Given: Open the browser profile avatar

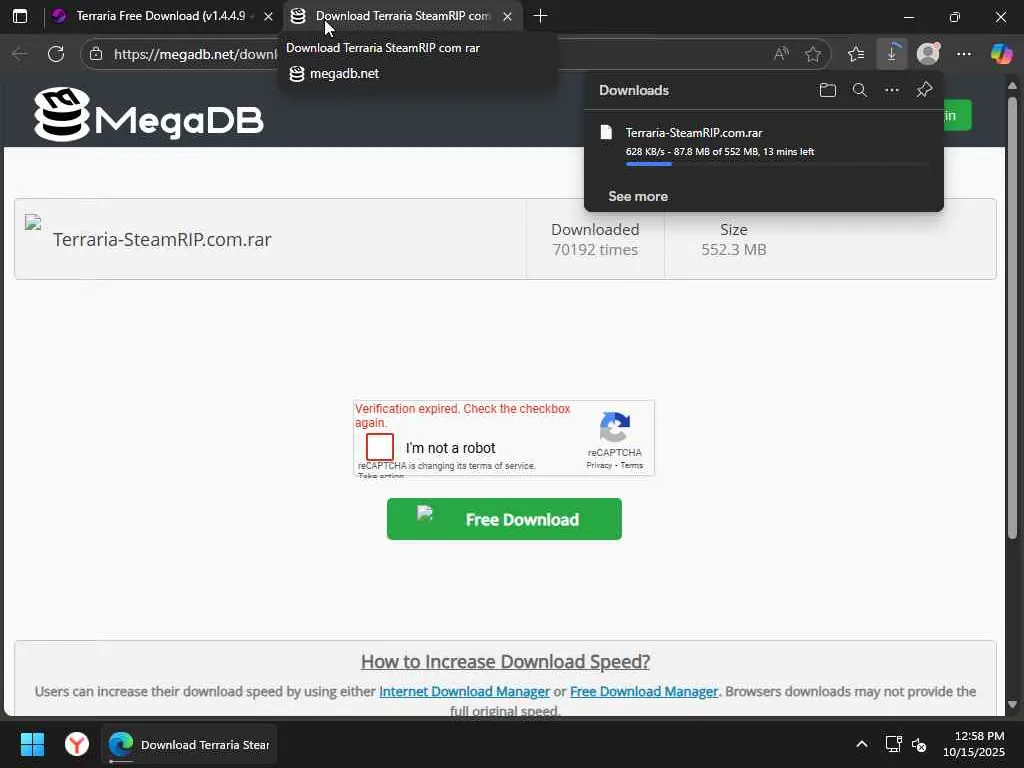Looking at the screenshot, I should [928, 54].
